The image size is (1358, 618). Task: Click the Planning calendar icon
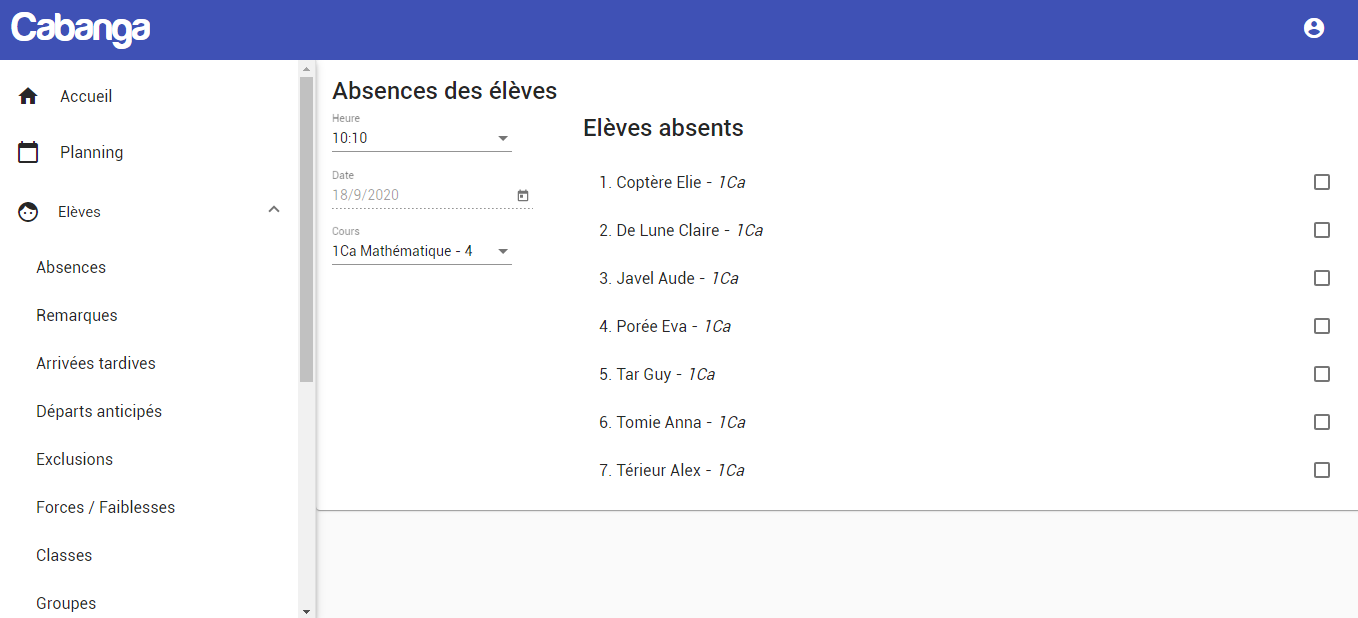[28, 153]
